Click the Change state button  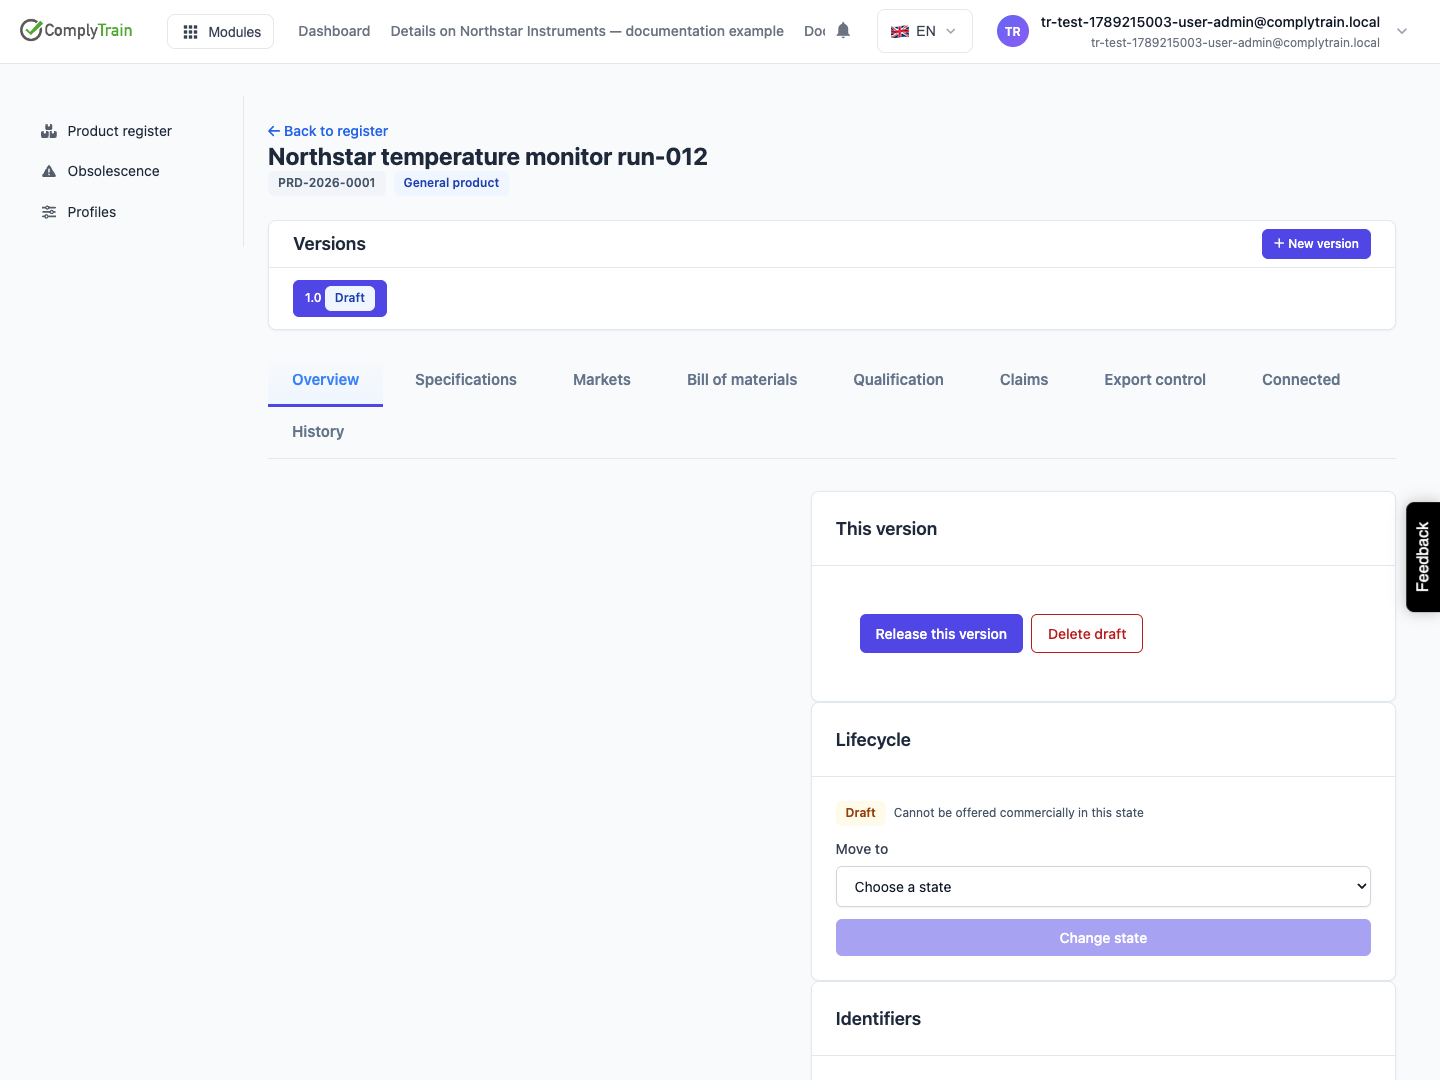coord(1103,938)
